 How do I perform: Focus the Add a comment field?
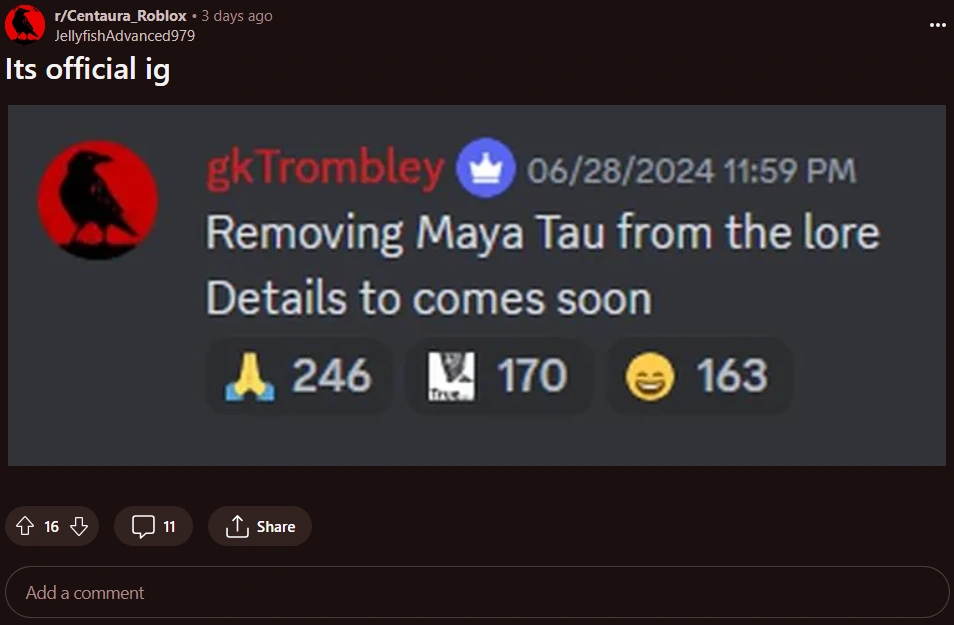tap(477, 592)
